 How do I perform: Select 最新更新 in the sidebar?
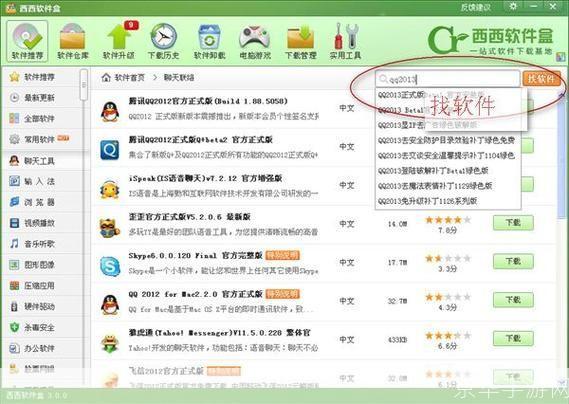(x=40, y=98)
